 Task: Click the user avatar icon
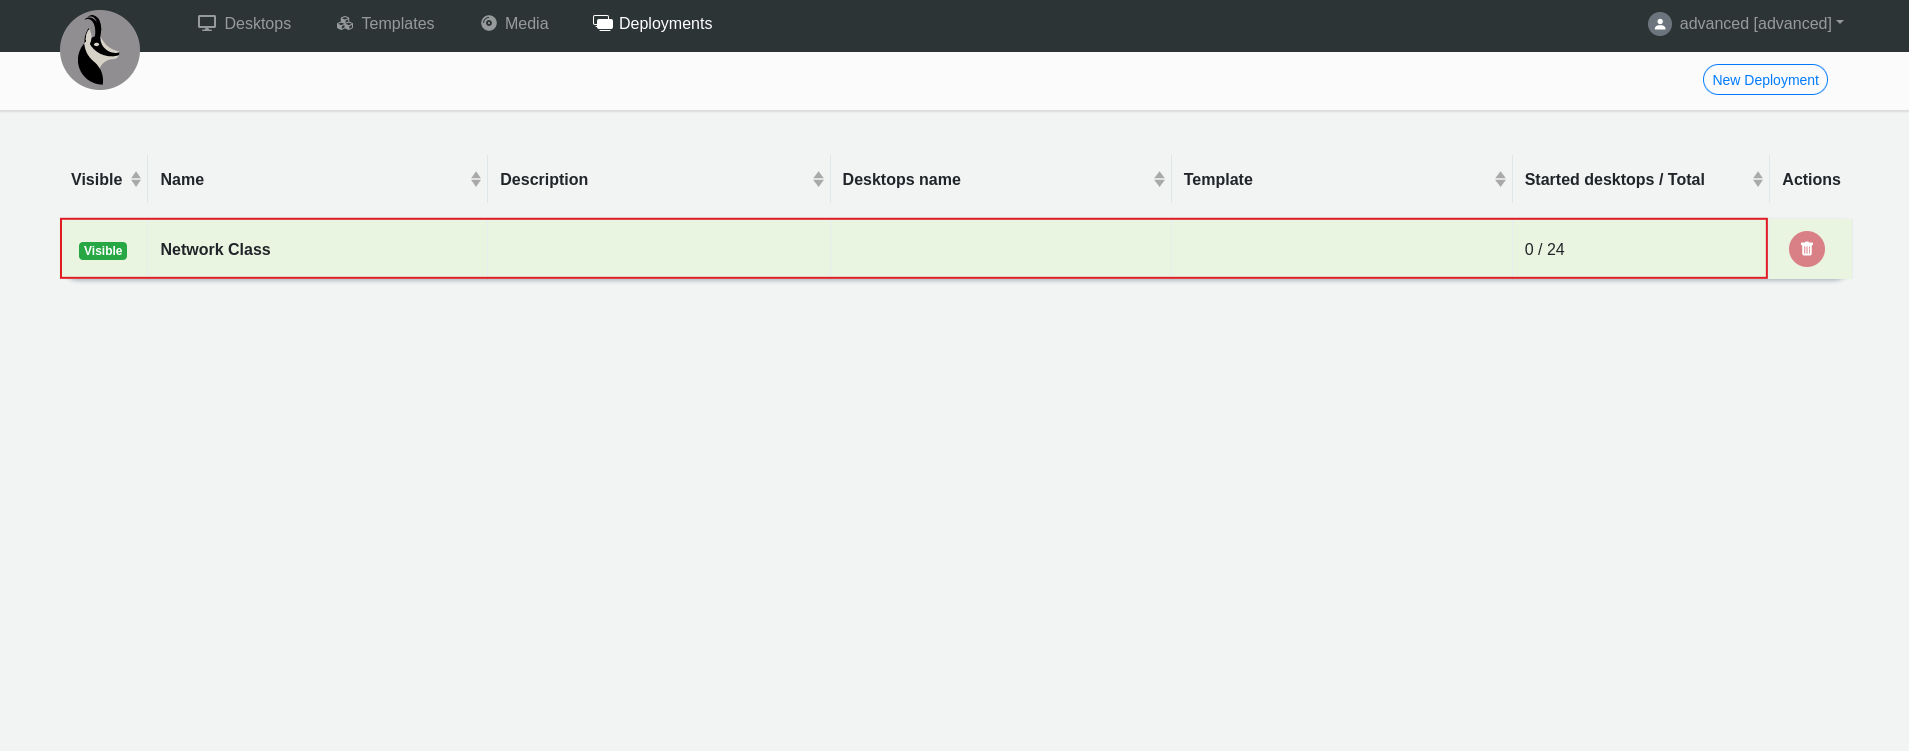(x=1659, y=24)
